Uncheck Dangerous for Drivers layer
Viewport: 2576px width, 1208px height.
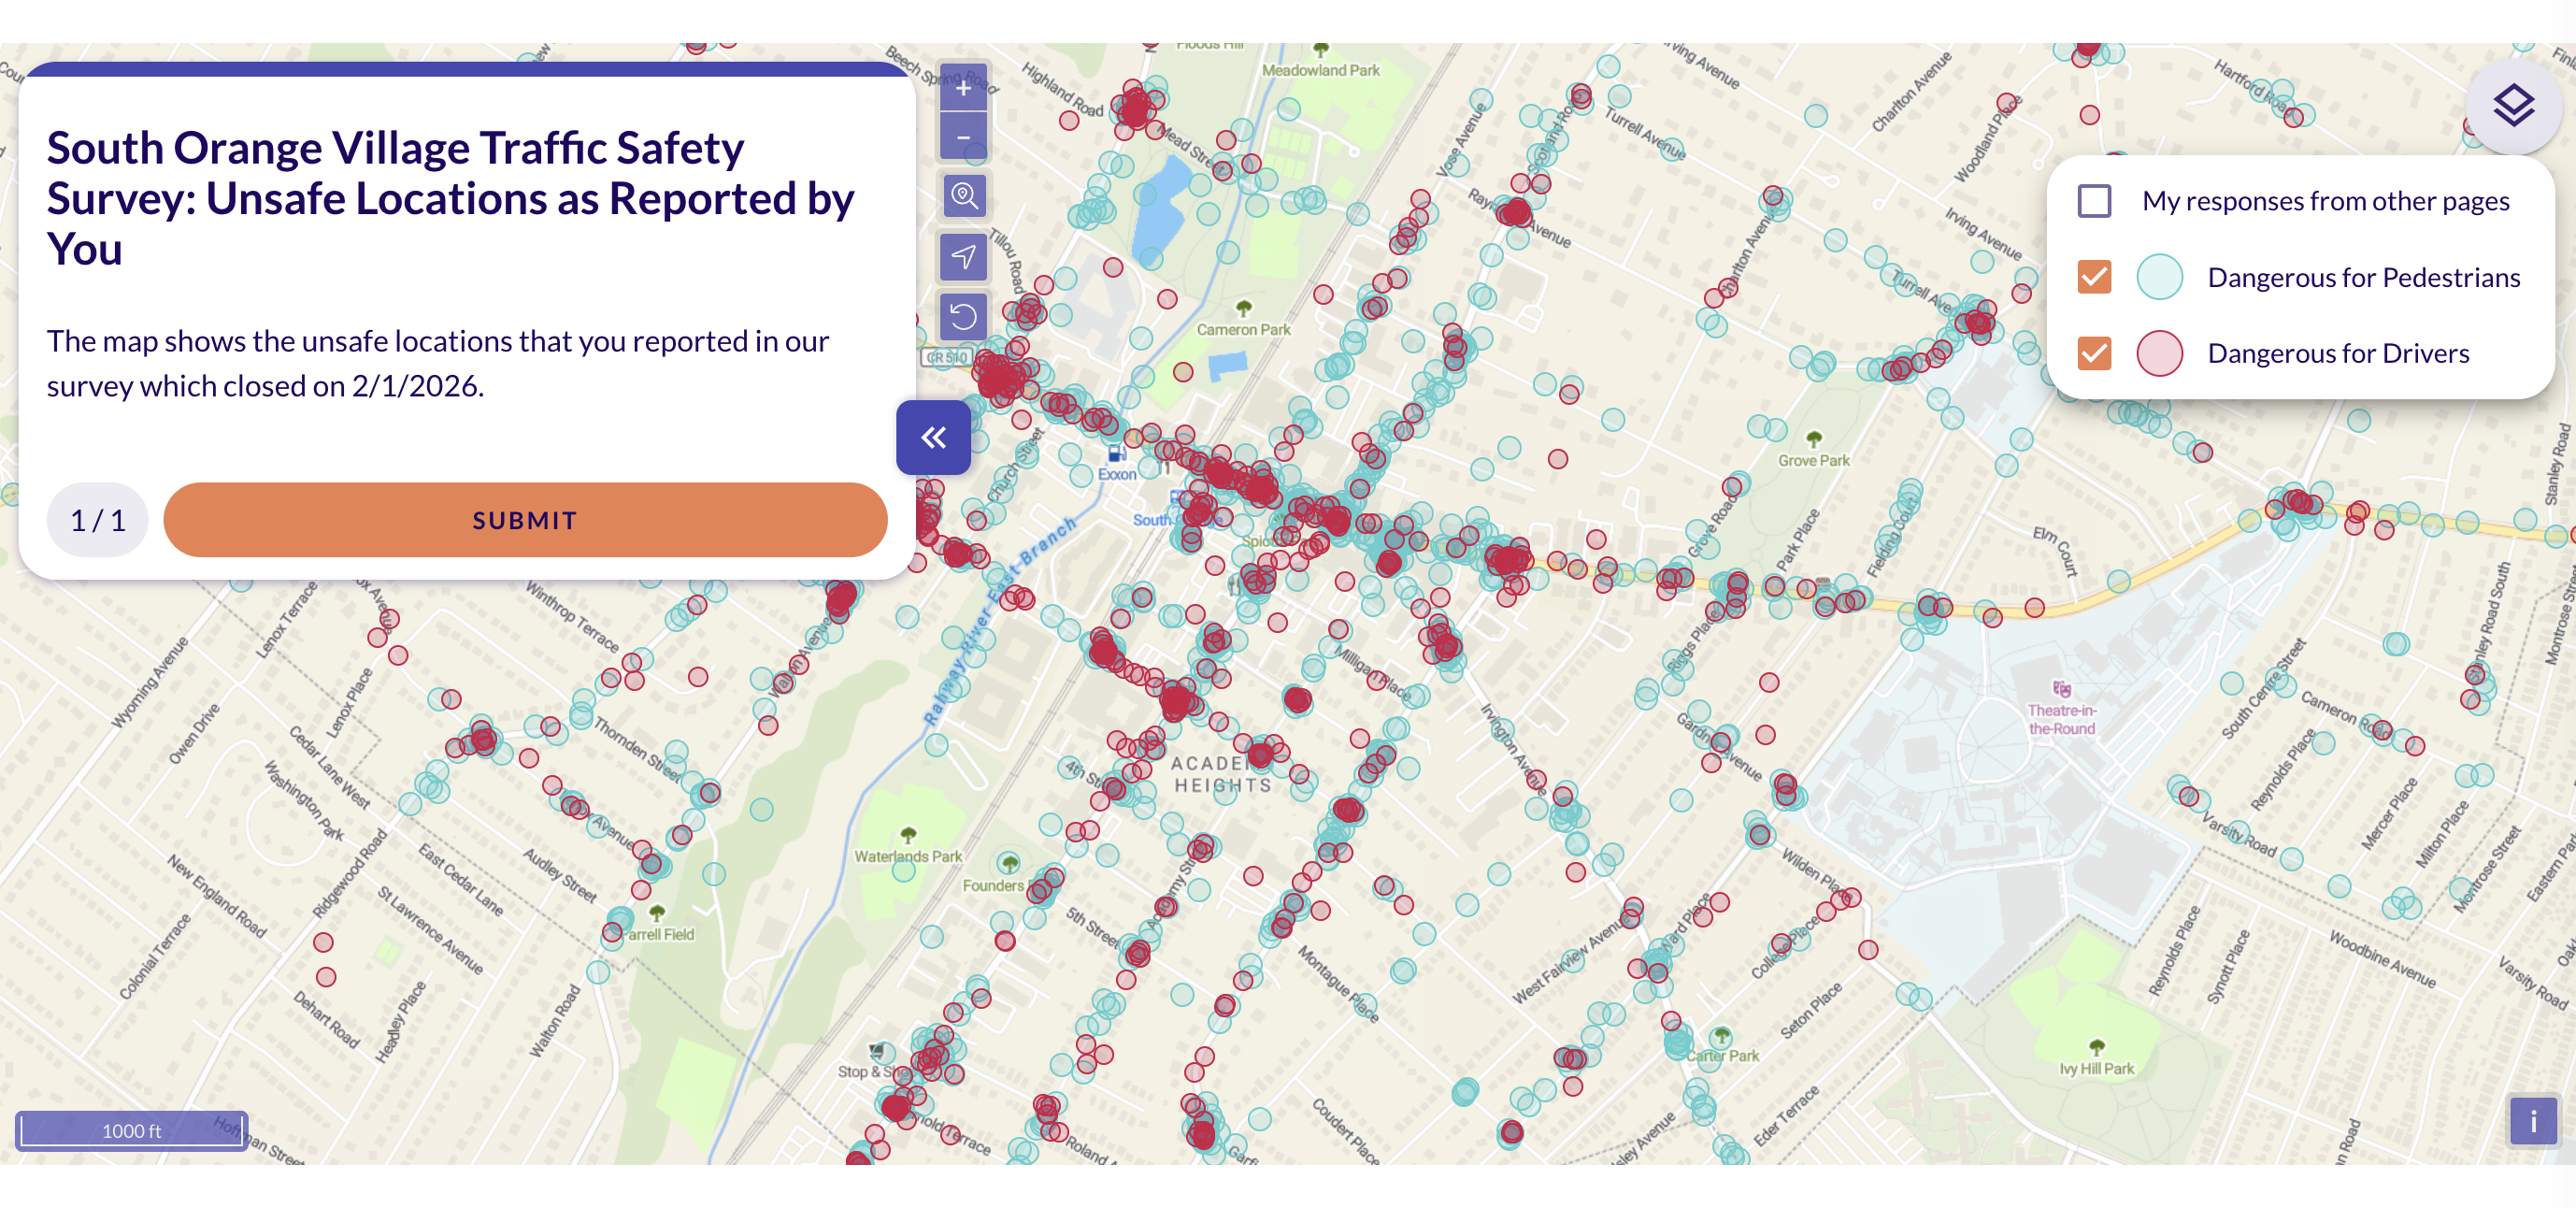2094,353
